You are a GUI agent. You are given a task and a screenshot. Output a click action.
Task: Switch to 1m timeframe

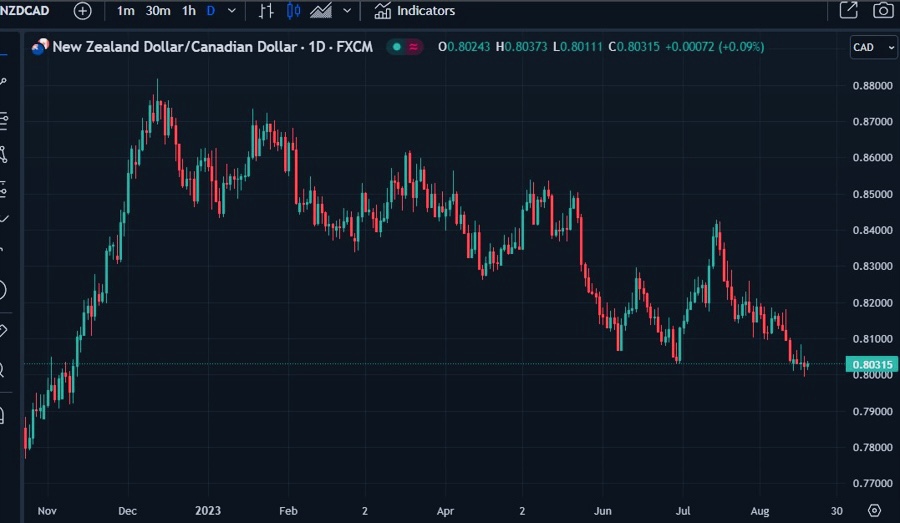[125, 11]
